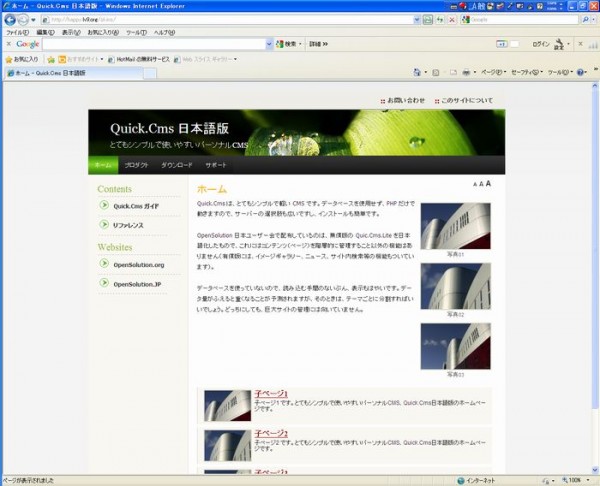Click the Print icon in command bar
The height and width of the screenshot is (486, 600).
467,73
